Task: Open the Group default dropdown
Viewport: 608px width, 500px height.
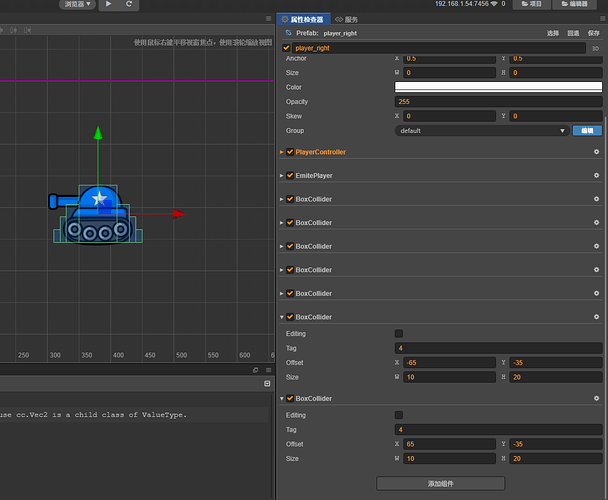Action: pyautogui.click(x=482, y=130)
